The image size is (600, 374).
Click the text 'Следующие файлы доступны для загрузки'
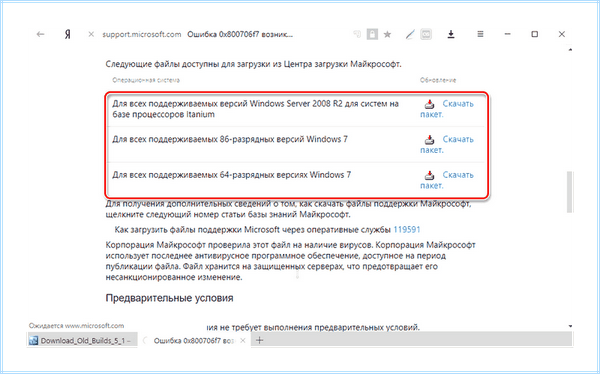[171, 64]
